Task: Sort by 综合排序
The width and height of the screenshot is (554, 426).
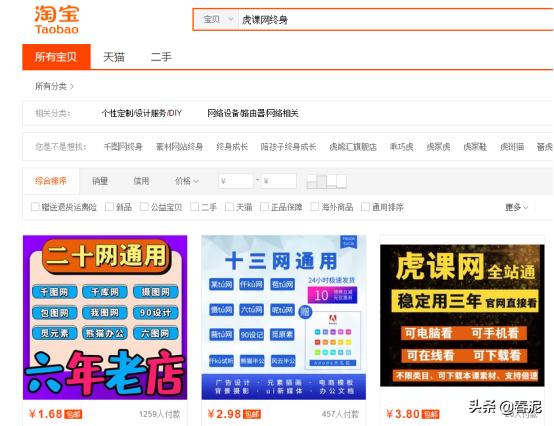Action: [51, 181]
